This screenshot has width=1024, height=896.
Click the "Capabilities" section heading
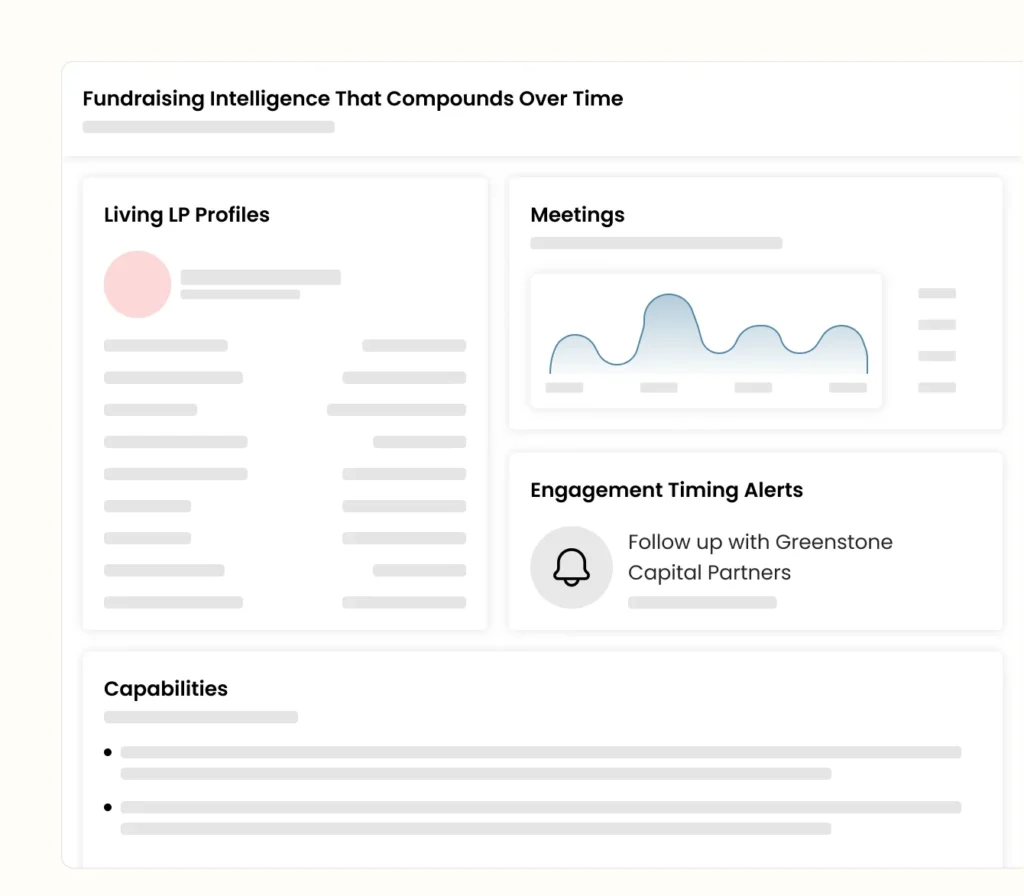click(166, 689)
